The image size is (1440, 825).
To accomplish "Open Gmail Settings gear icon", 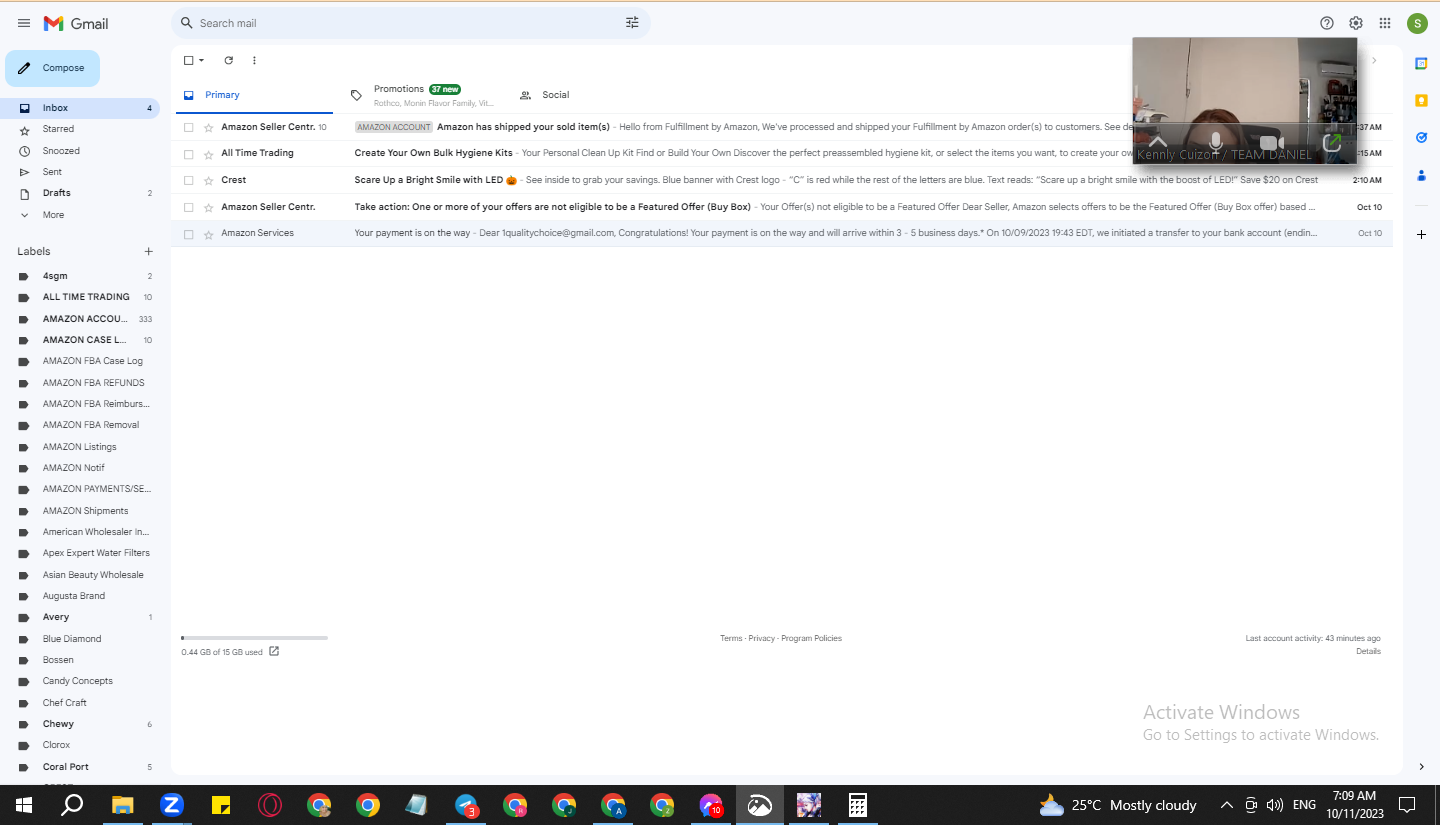I will pyautogui.click(x=1356, y=23).
